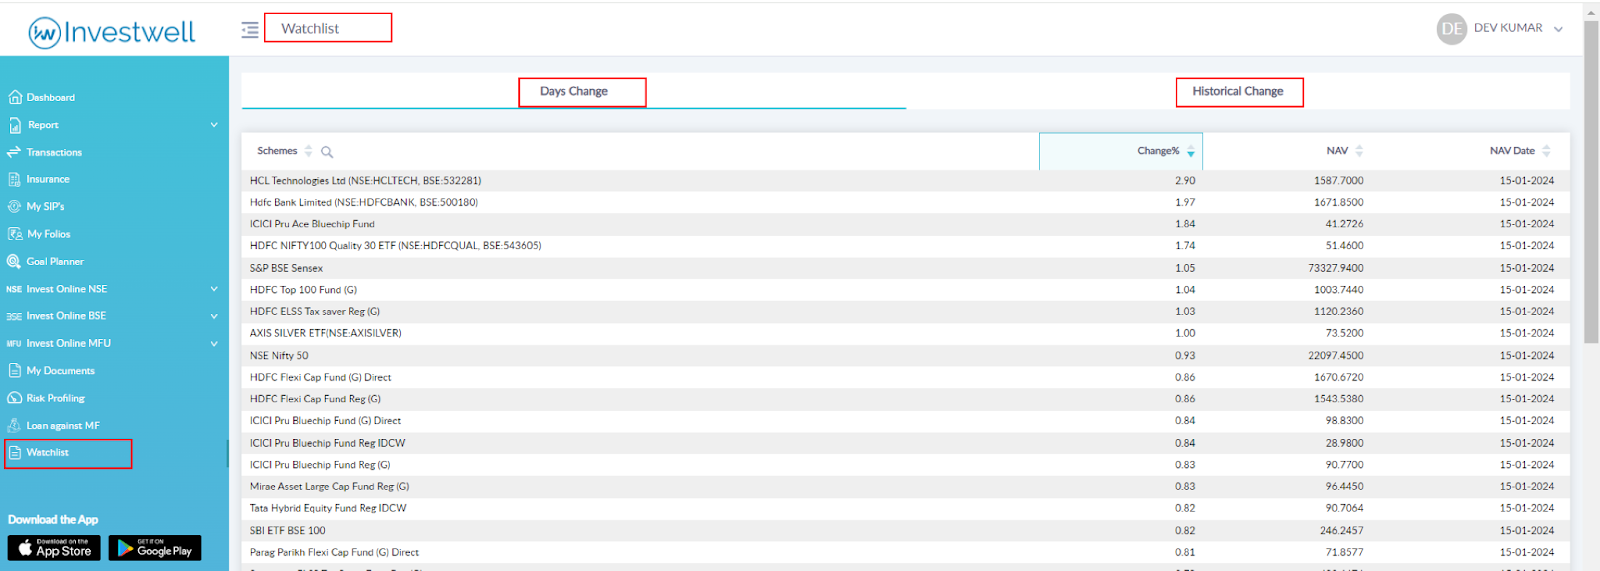Select NSE Nifty 50 row
The height and width of the screenshot is (571, 1600).
coord(905,356)
